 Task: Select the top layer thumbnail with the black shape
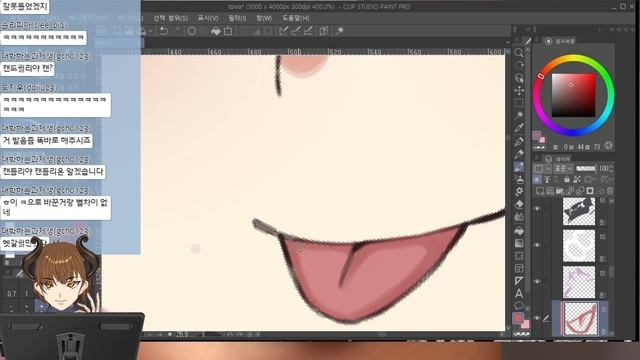pyautogui.click(x=578, y=211)
